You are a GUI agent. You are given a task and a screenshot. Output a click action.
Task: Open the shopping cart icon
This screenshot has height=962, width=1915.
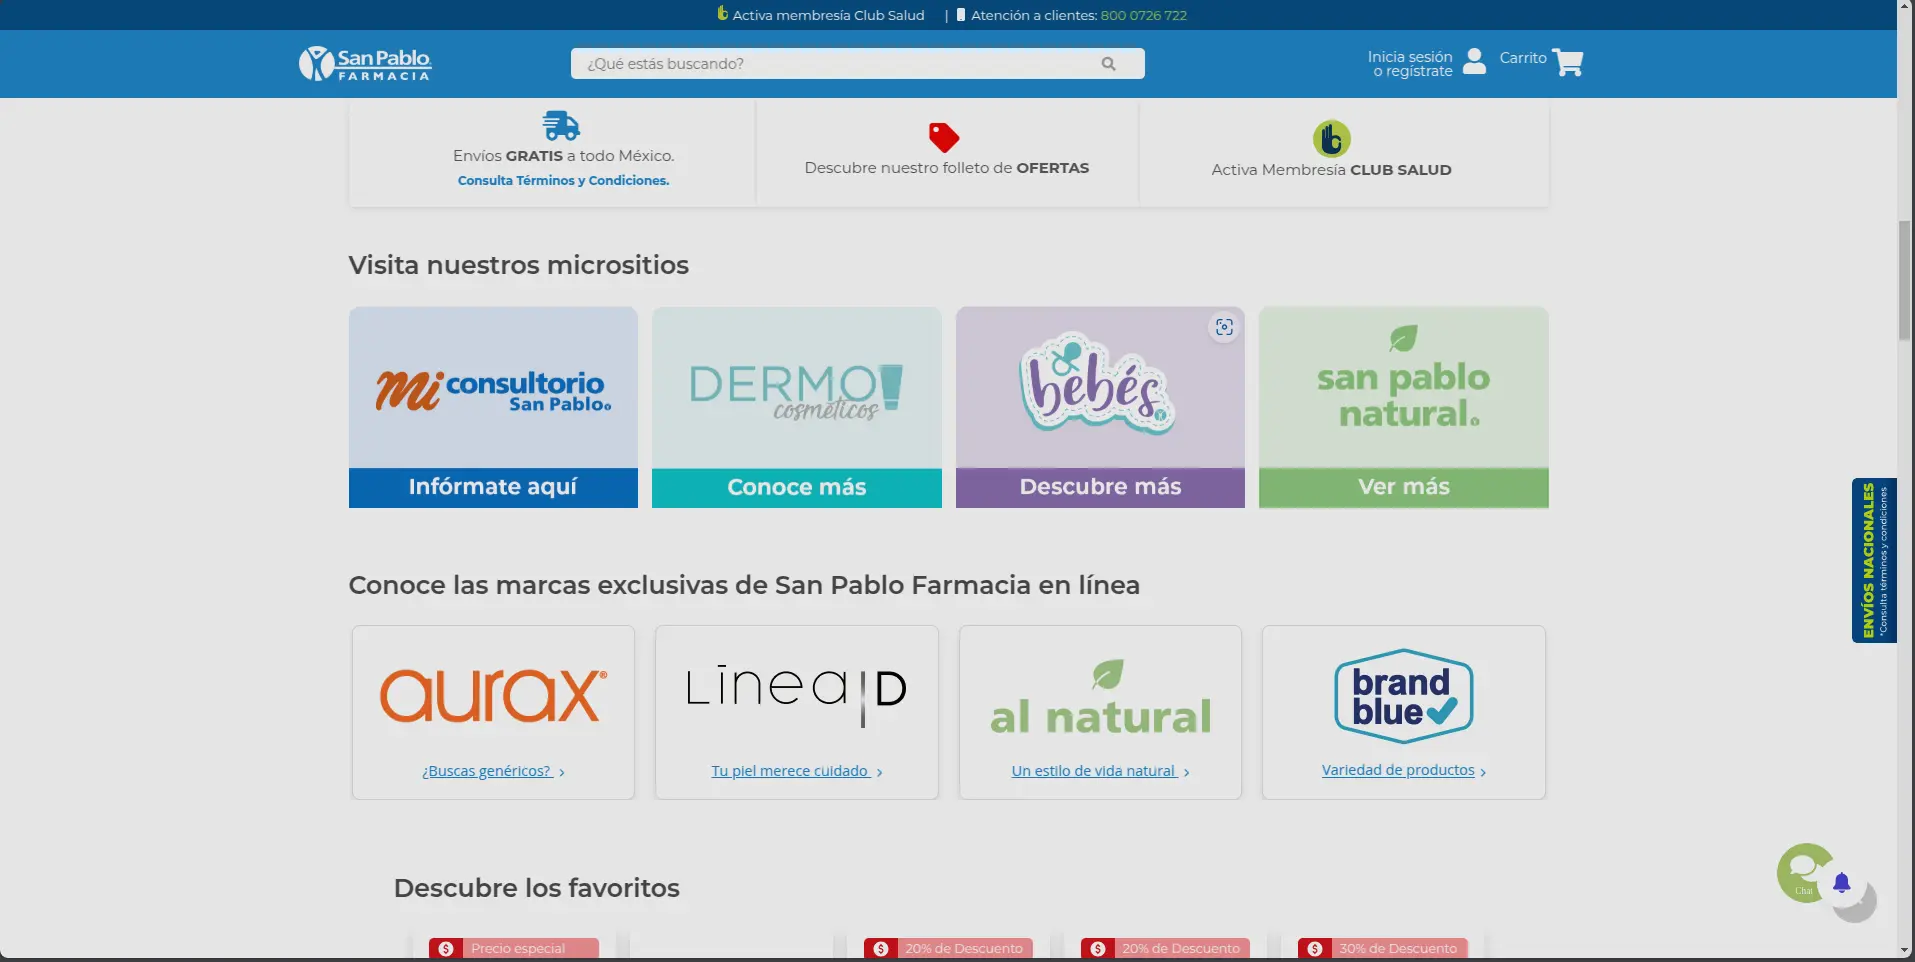[1567, 61]
